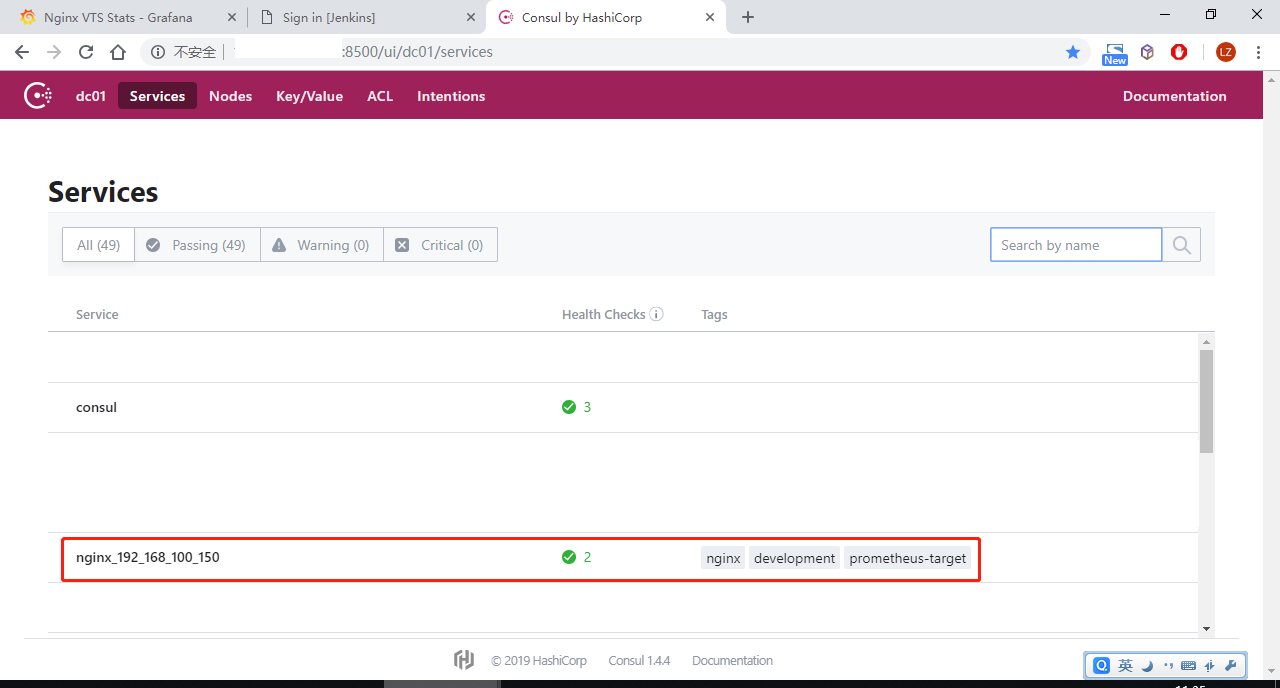Click the icon between keyboard and wrench
The height and width of the screenshot is (688, 1280).
pos(1210,666)
